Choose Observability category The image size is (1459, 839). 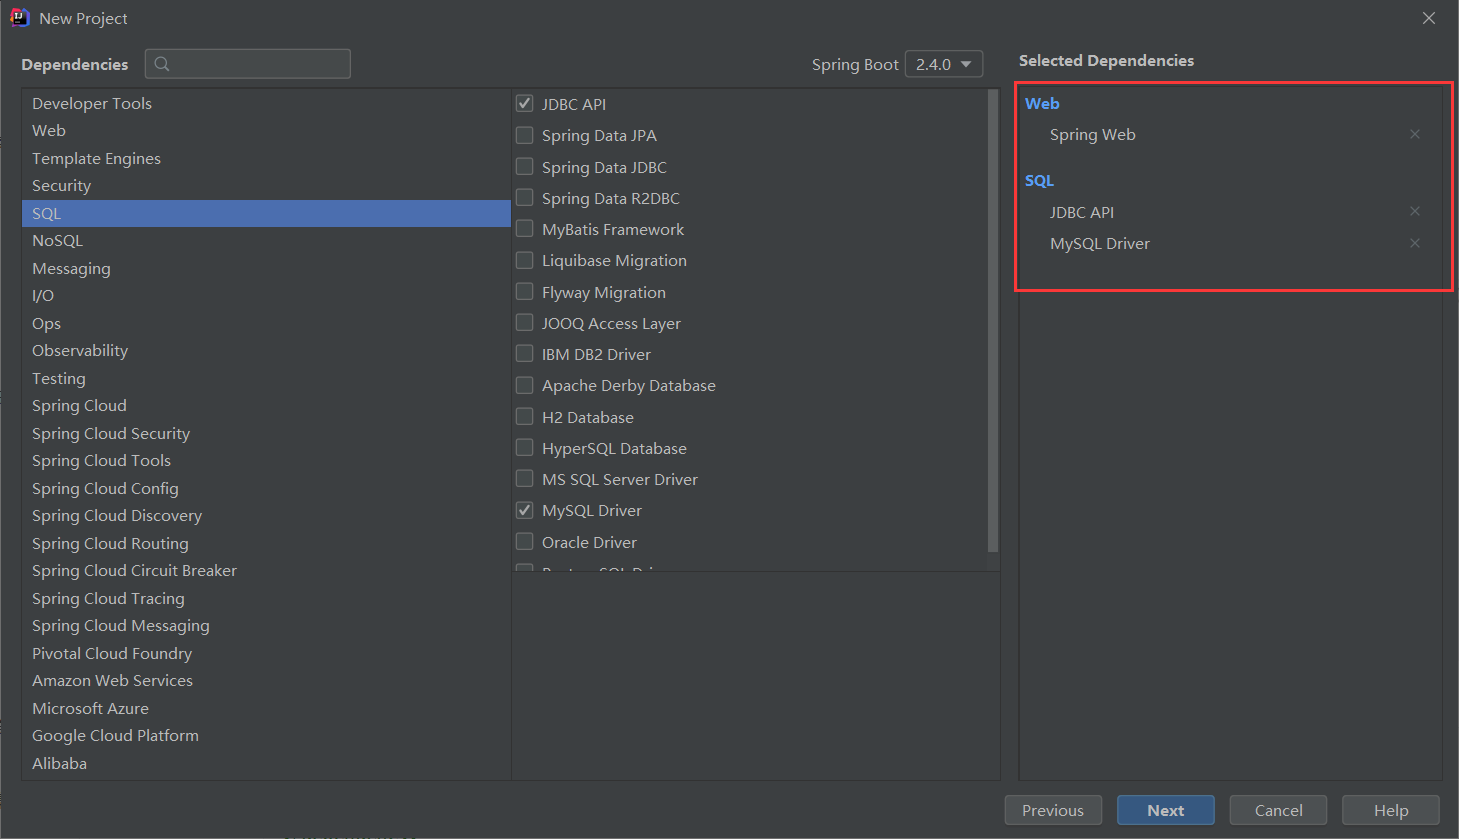coord(266,351)
